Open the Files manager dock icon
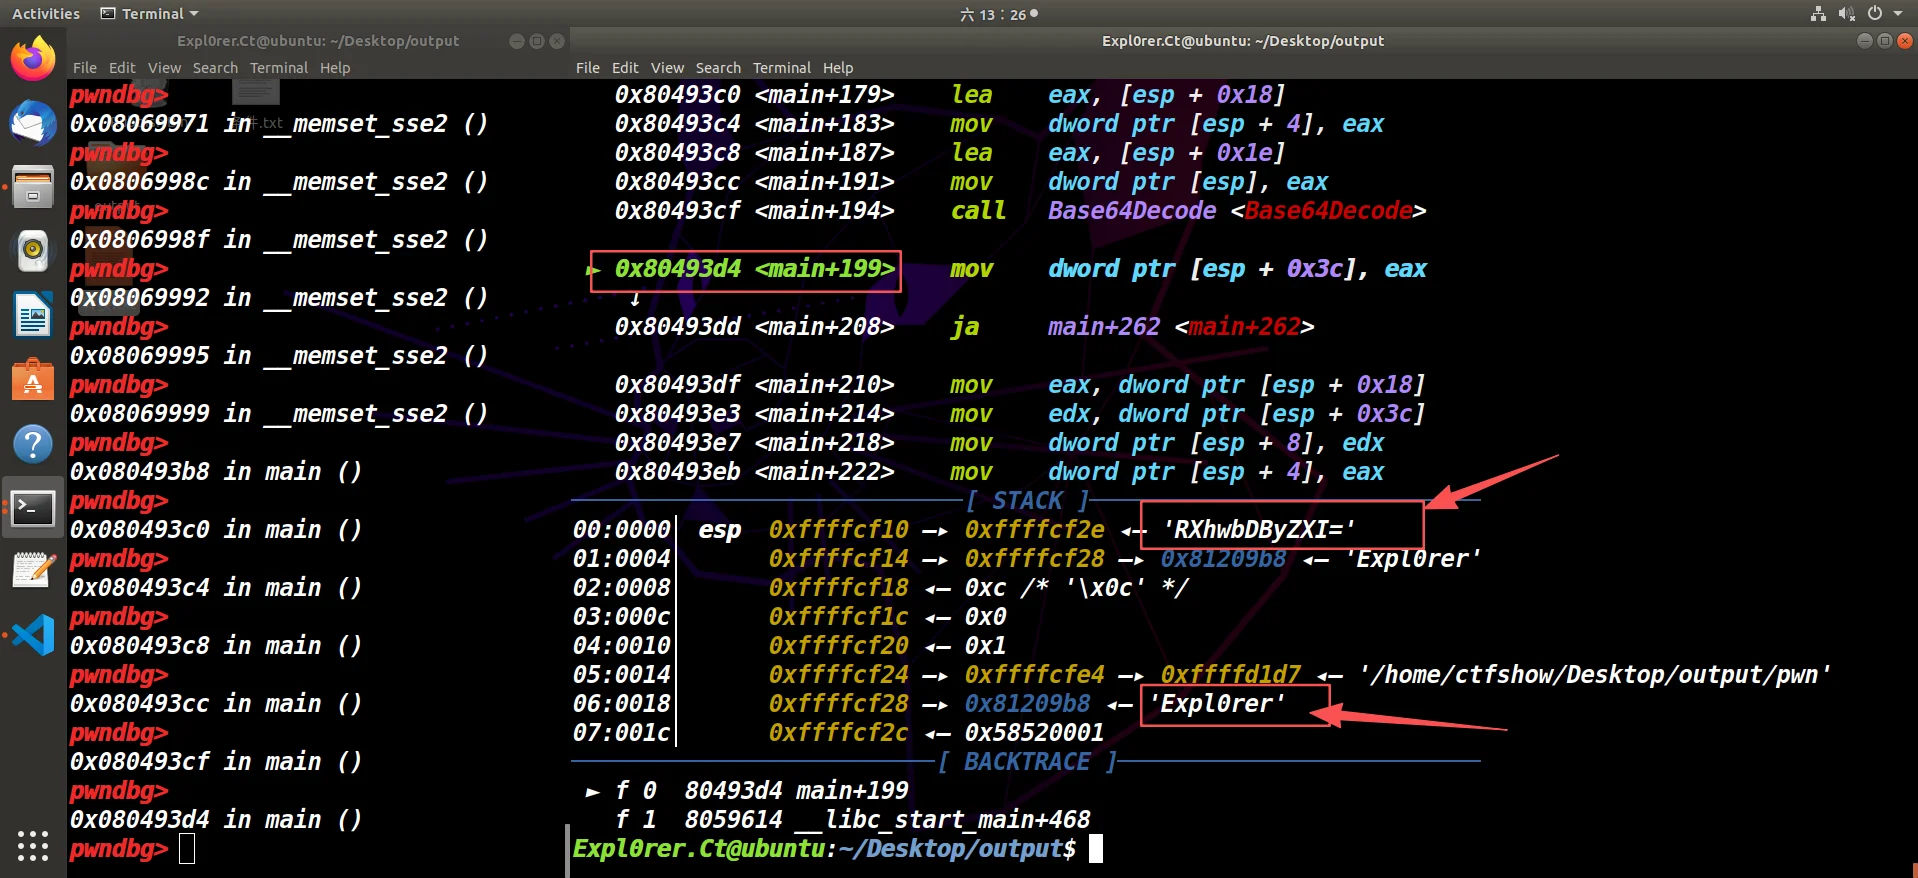The width and height of the screenshot is (1918, 878). click(33, 187)
